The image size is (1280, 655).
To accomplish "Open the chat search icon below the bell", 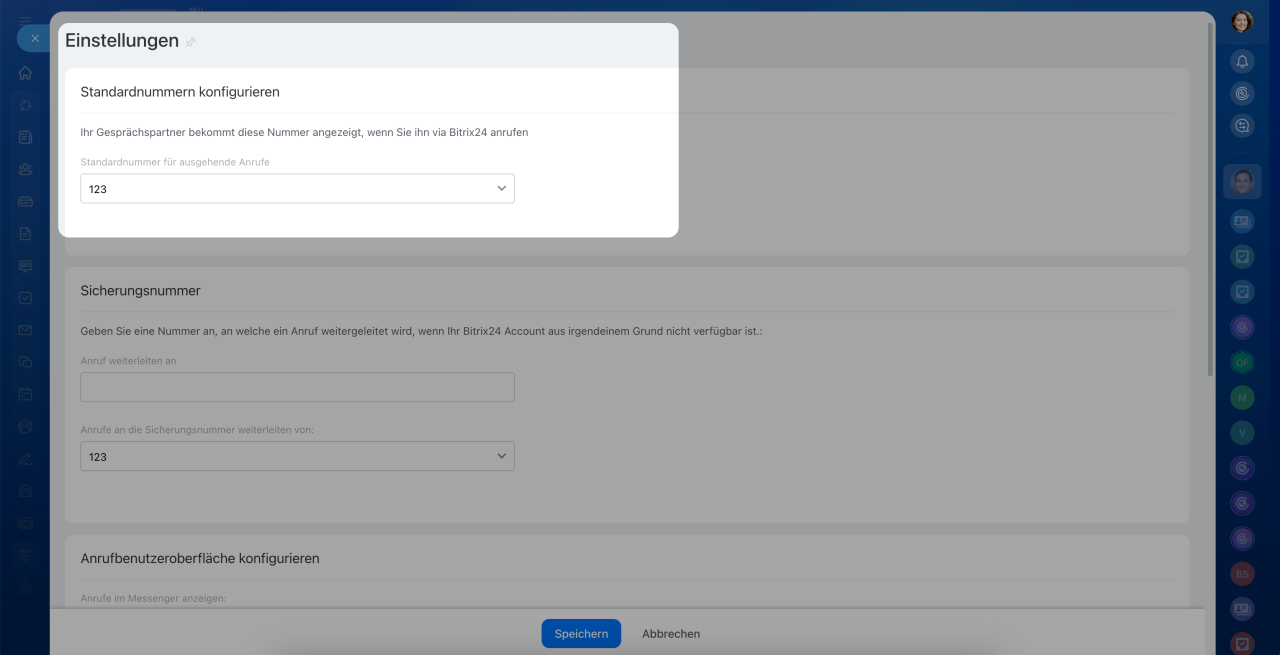I will (1242, 126).
